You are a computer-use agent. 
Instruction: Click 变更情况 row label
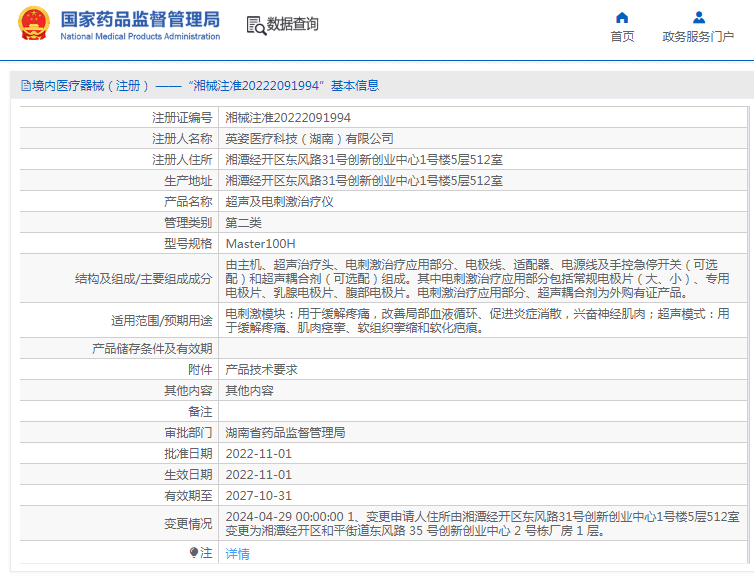pos(188,524)
